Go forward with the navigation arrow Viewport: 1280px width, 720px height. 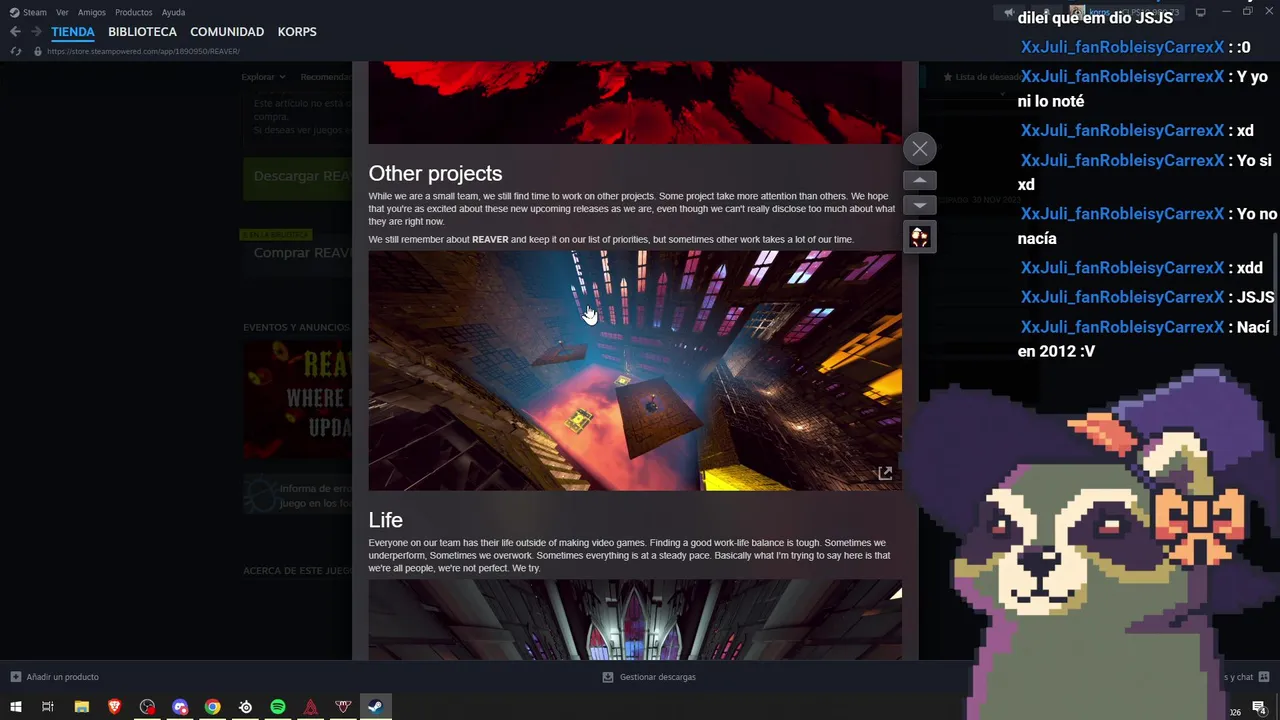36,32
